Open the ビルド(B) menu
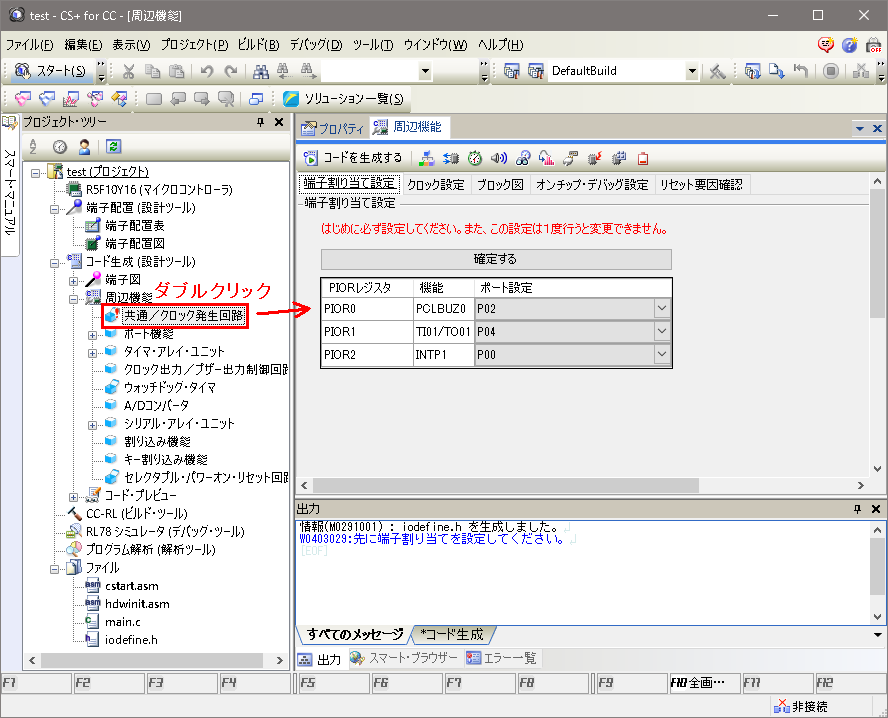Image resolution: width=888 pixels, height=718 pixels. pos(258,45)
